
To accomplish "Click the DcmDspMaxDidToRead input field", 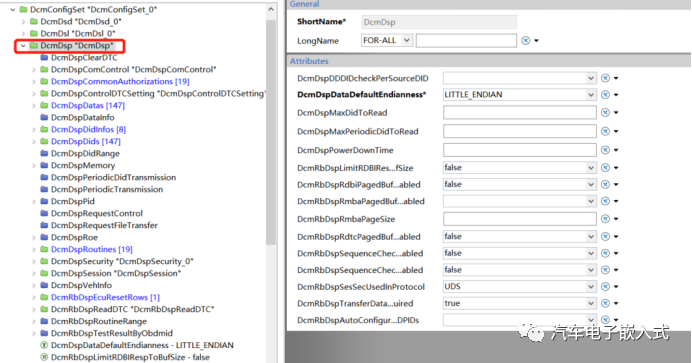I will [x=520, y=112].
